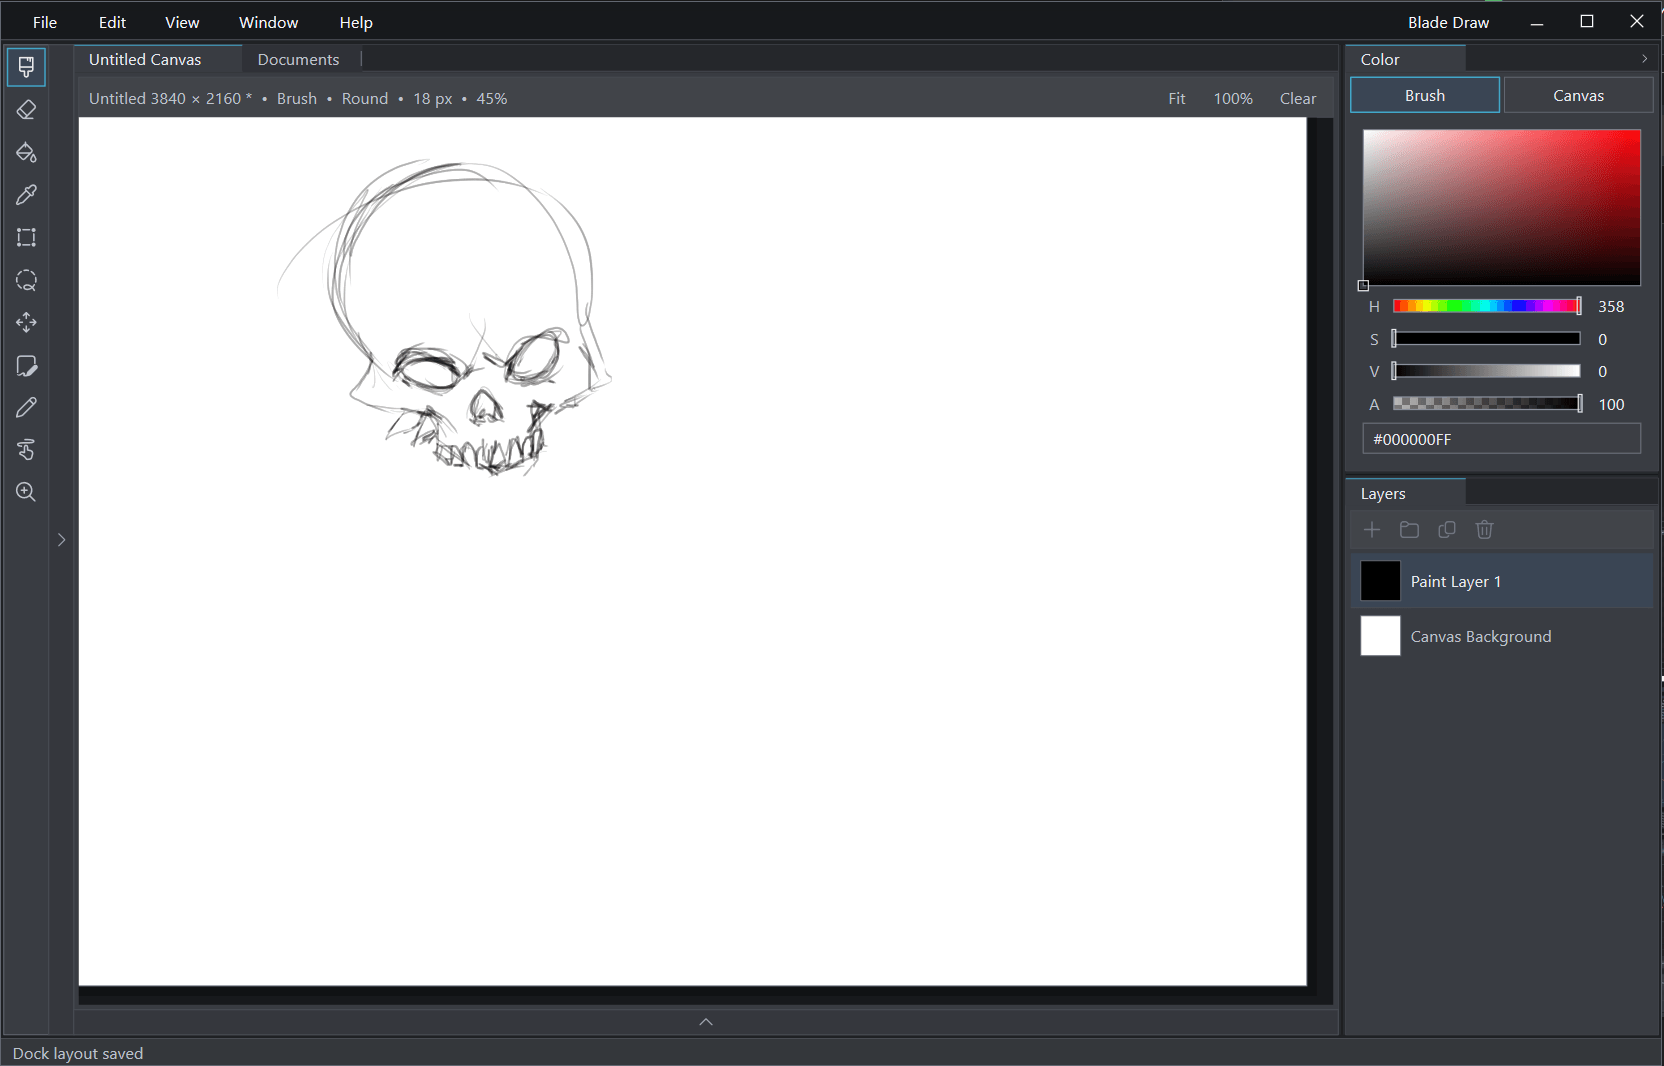This screenshot has height=1066, width=1664.
Task: Expand the bottom panel with up chevron
Action: coord(706,1022)
